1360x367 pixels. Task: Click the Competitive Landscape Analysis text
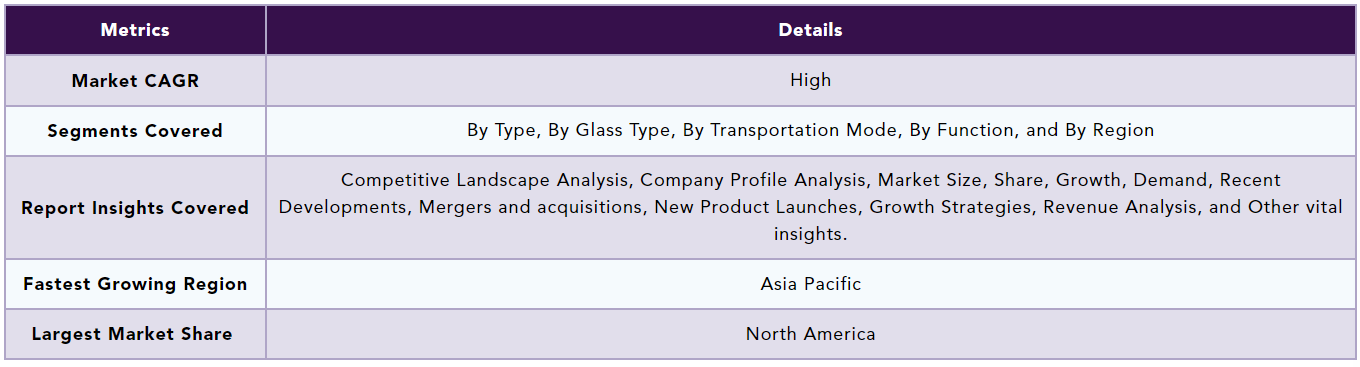click(x=485, y=181)
